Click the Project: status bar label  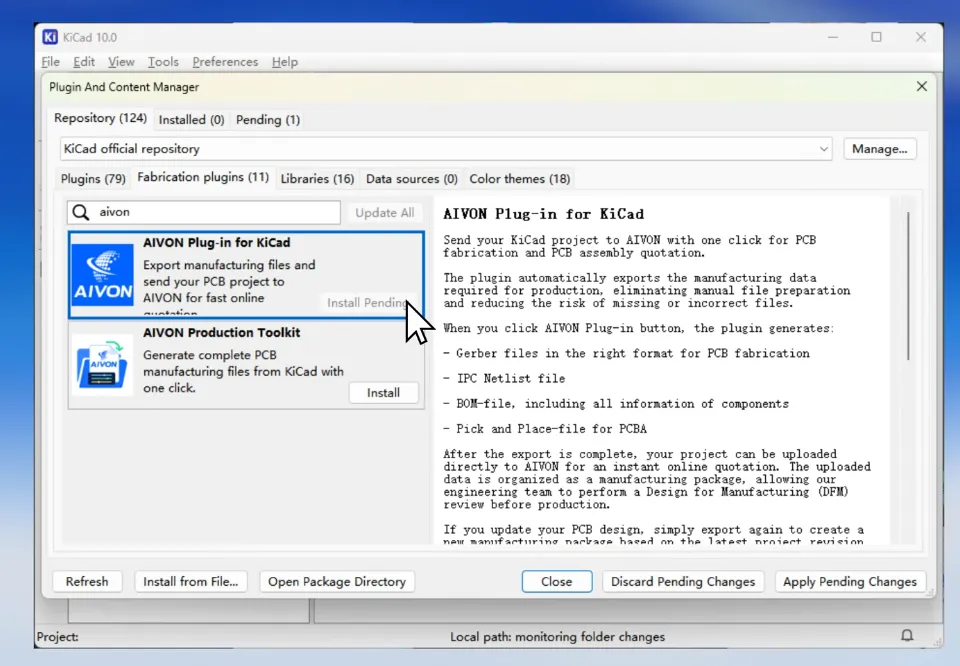(x=58, y=637)
